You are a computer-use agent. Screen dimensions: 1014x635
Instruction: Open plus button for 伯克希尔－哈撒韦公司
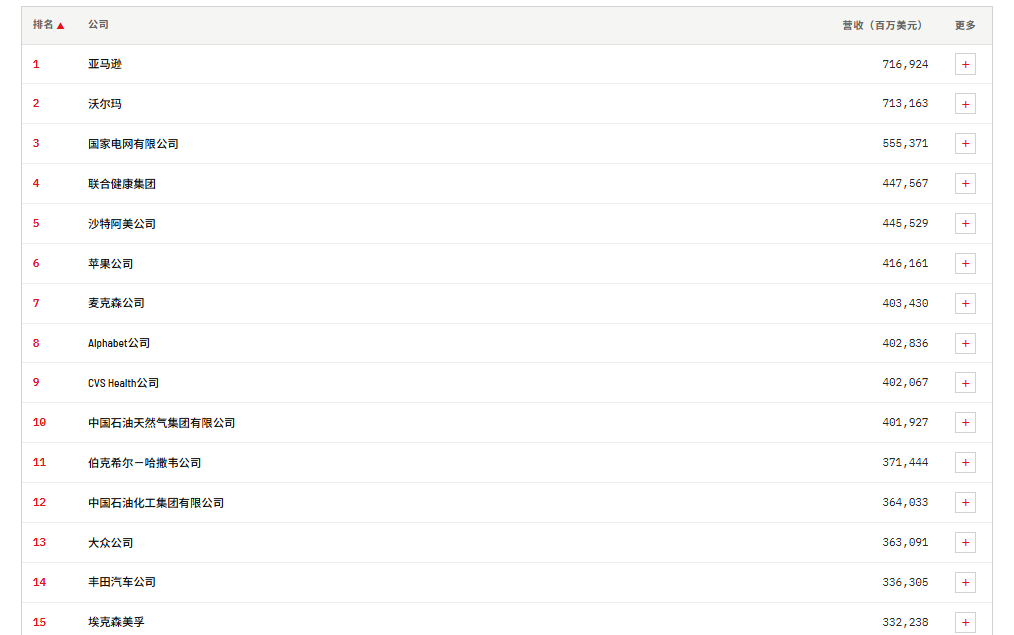[965, 462]
